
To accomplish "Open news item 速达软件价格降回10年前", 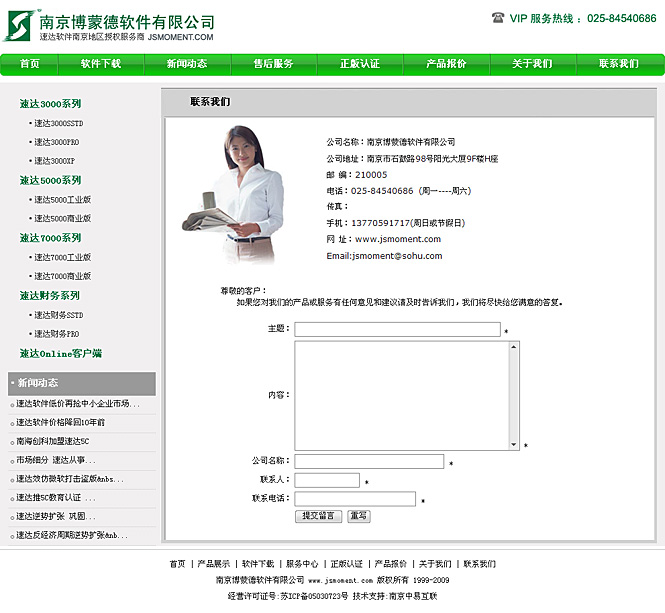I will click(x=60, y=423).
